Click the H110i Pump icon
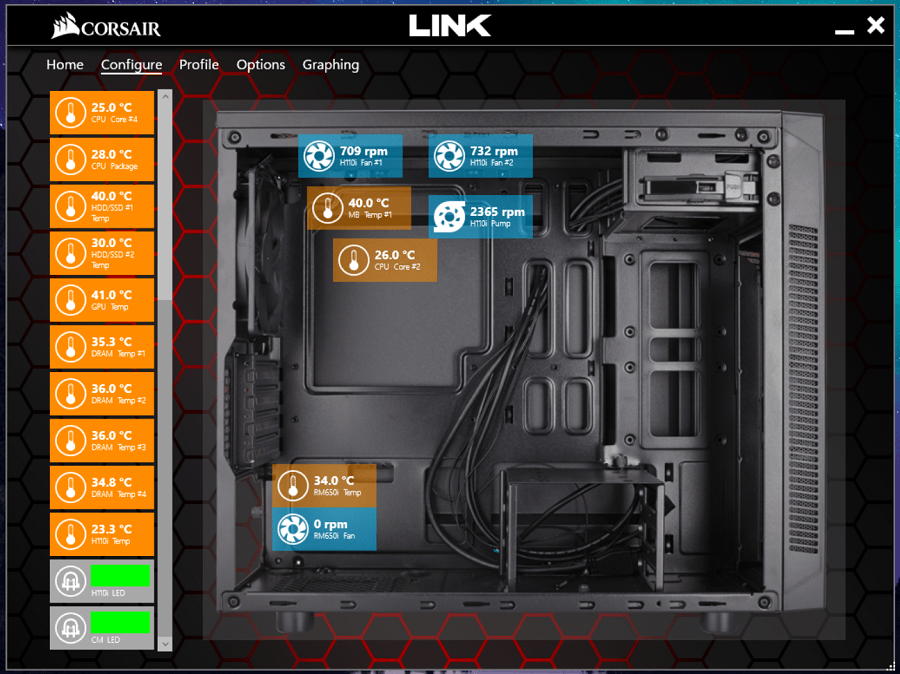 [449, 216]
